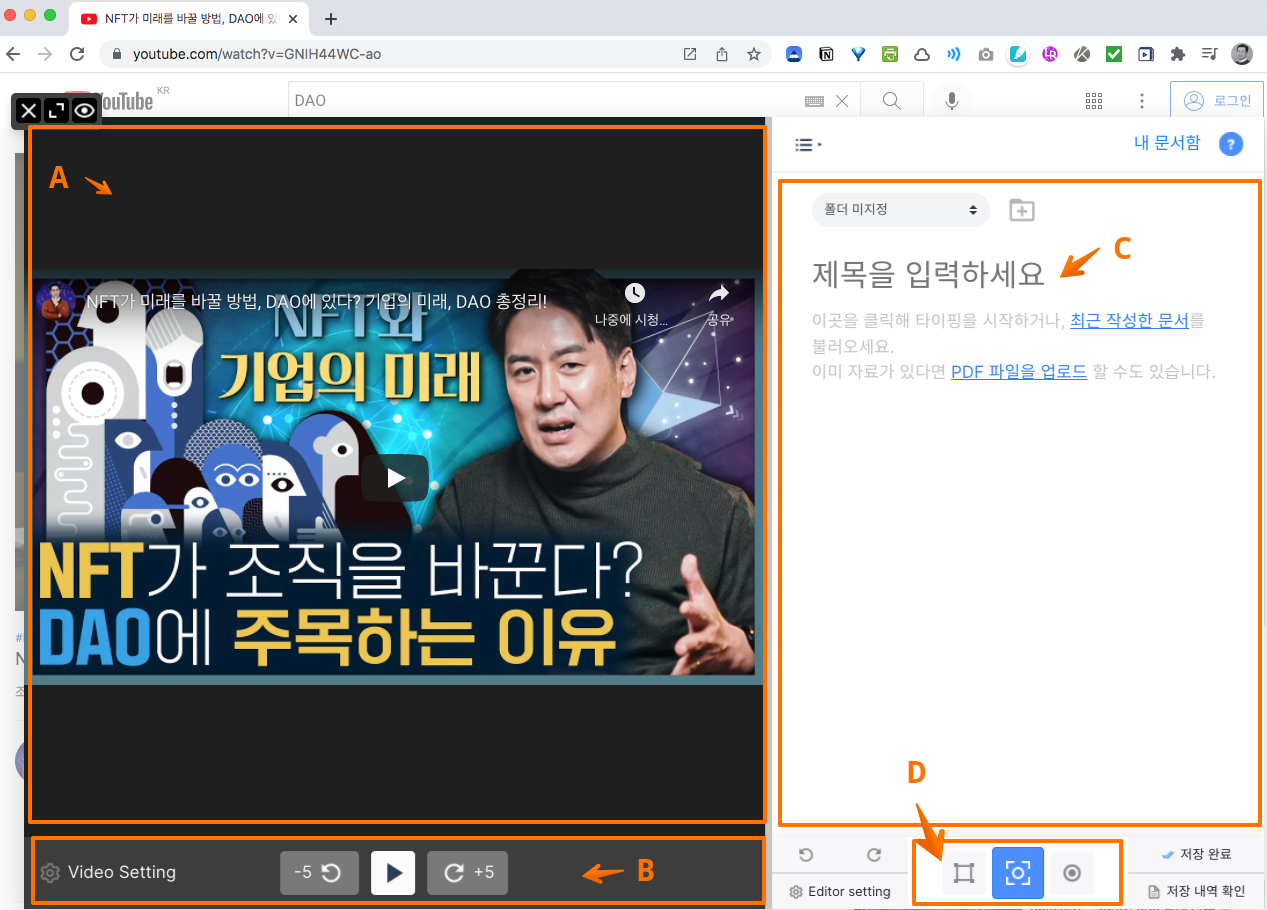Open the Extensions puzzle piece menu
Screen dimensions: 1267x910
click(x=1178, y=54)
